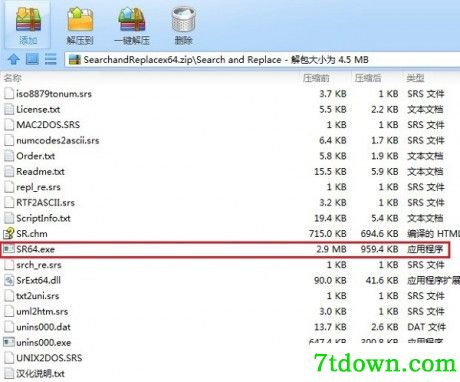Click the archive path address field
This screenshot has width=460, height=382.
pos(262,60)
